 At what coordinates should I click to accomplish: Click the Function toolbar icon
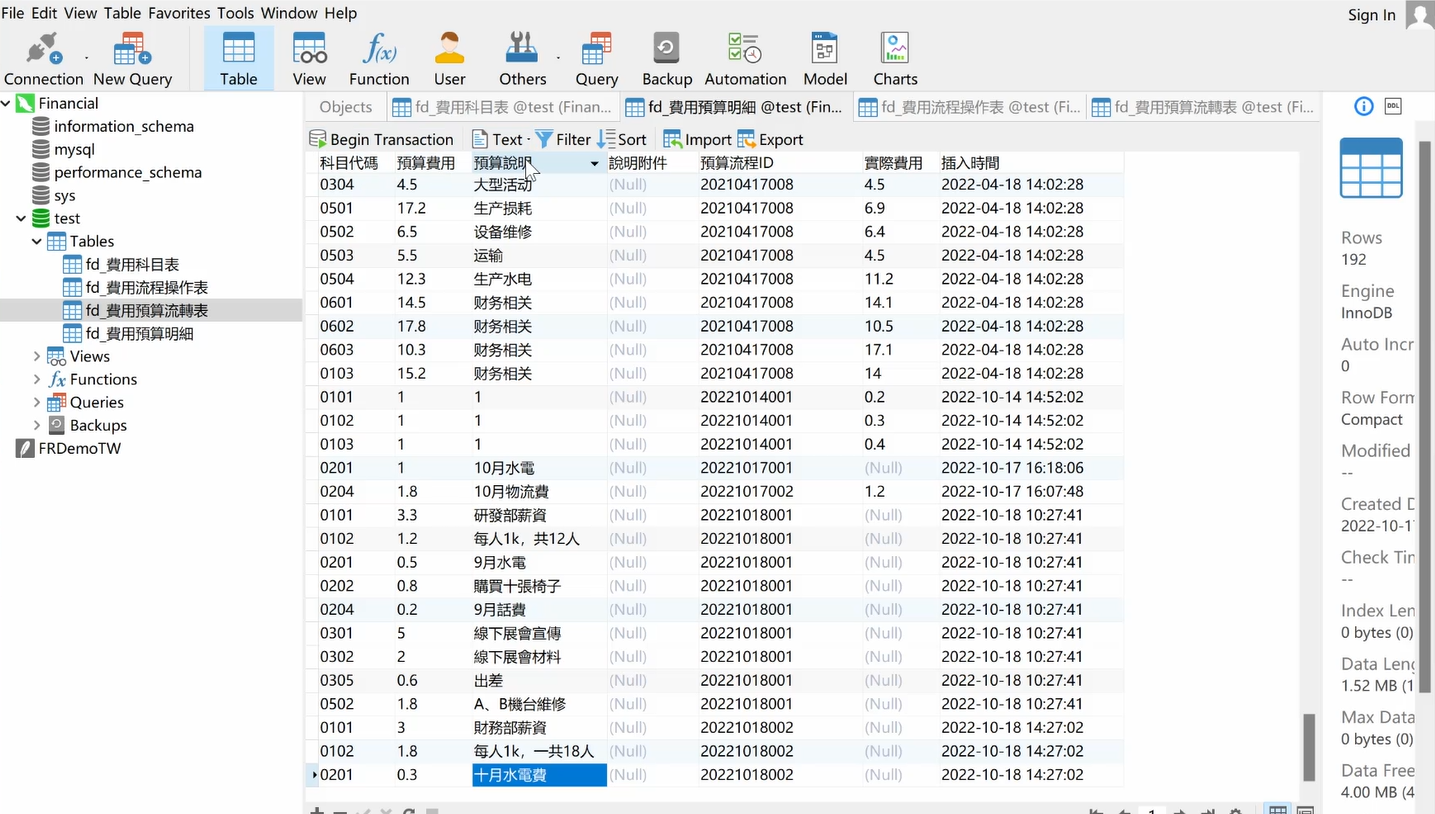coord(379,59)
